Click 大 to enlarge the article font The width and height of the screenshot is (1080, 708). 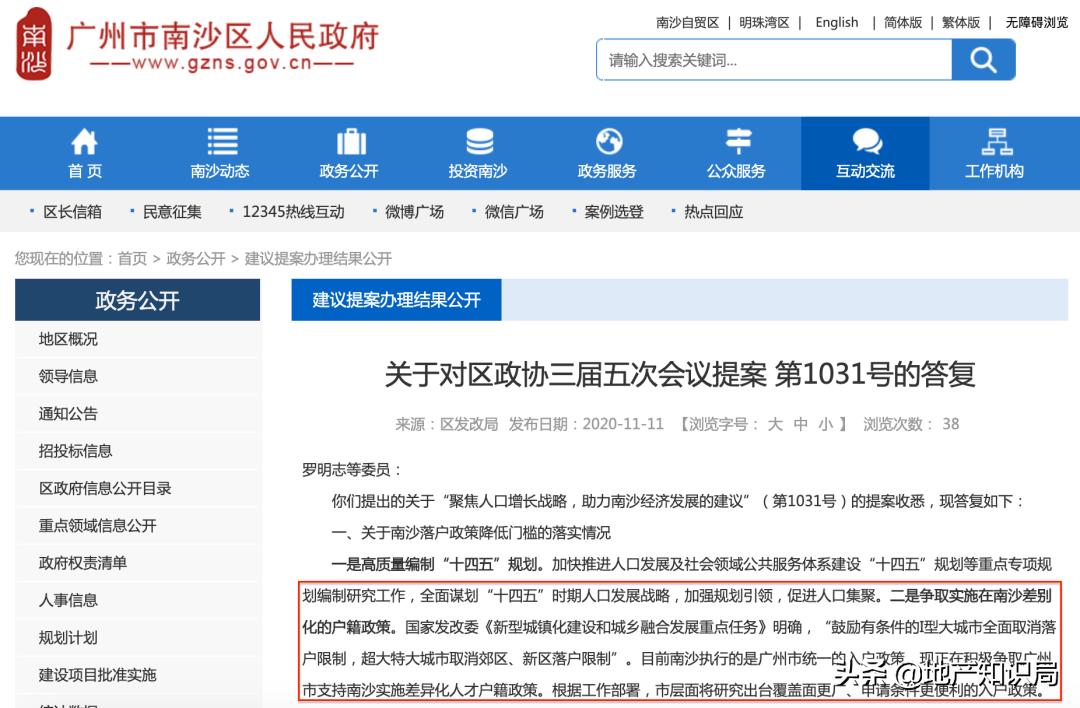[776, 423]
